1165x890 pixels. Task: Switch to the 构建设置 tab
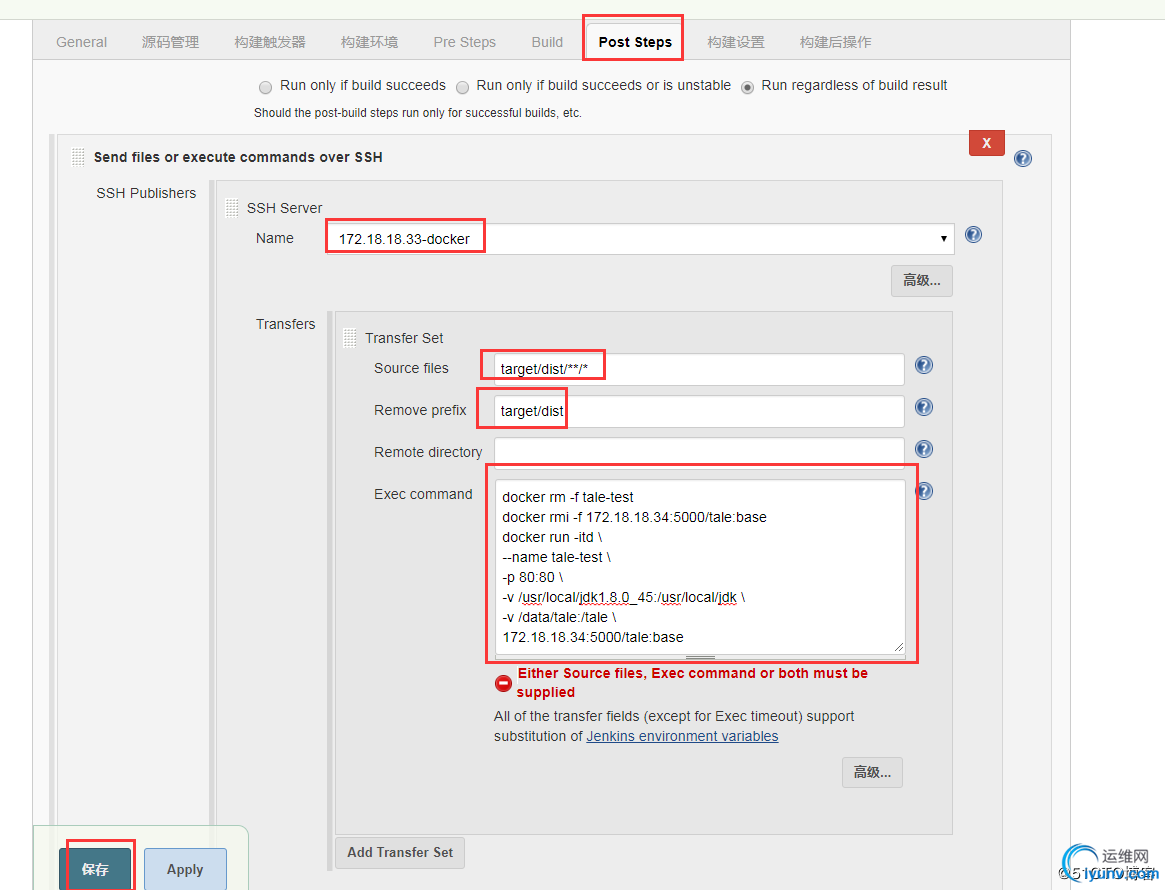[736, 42]
